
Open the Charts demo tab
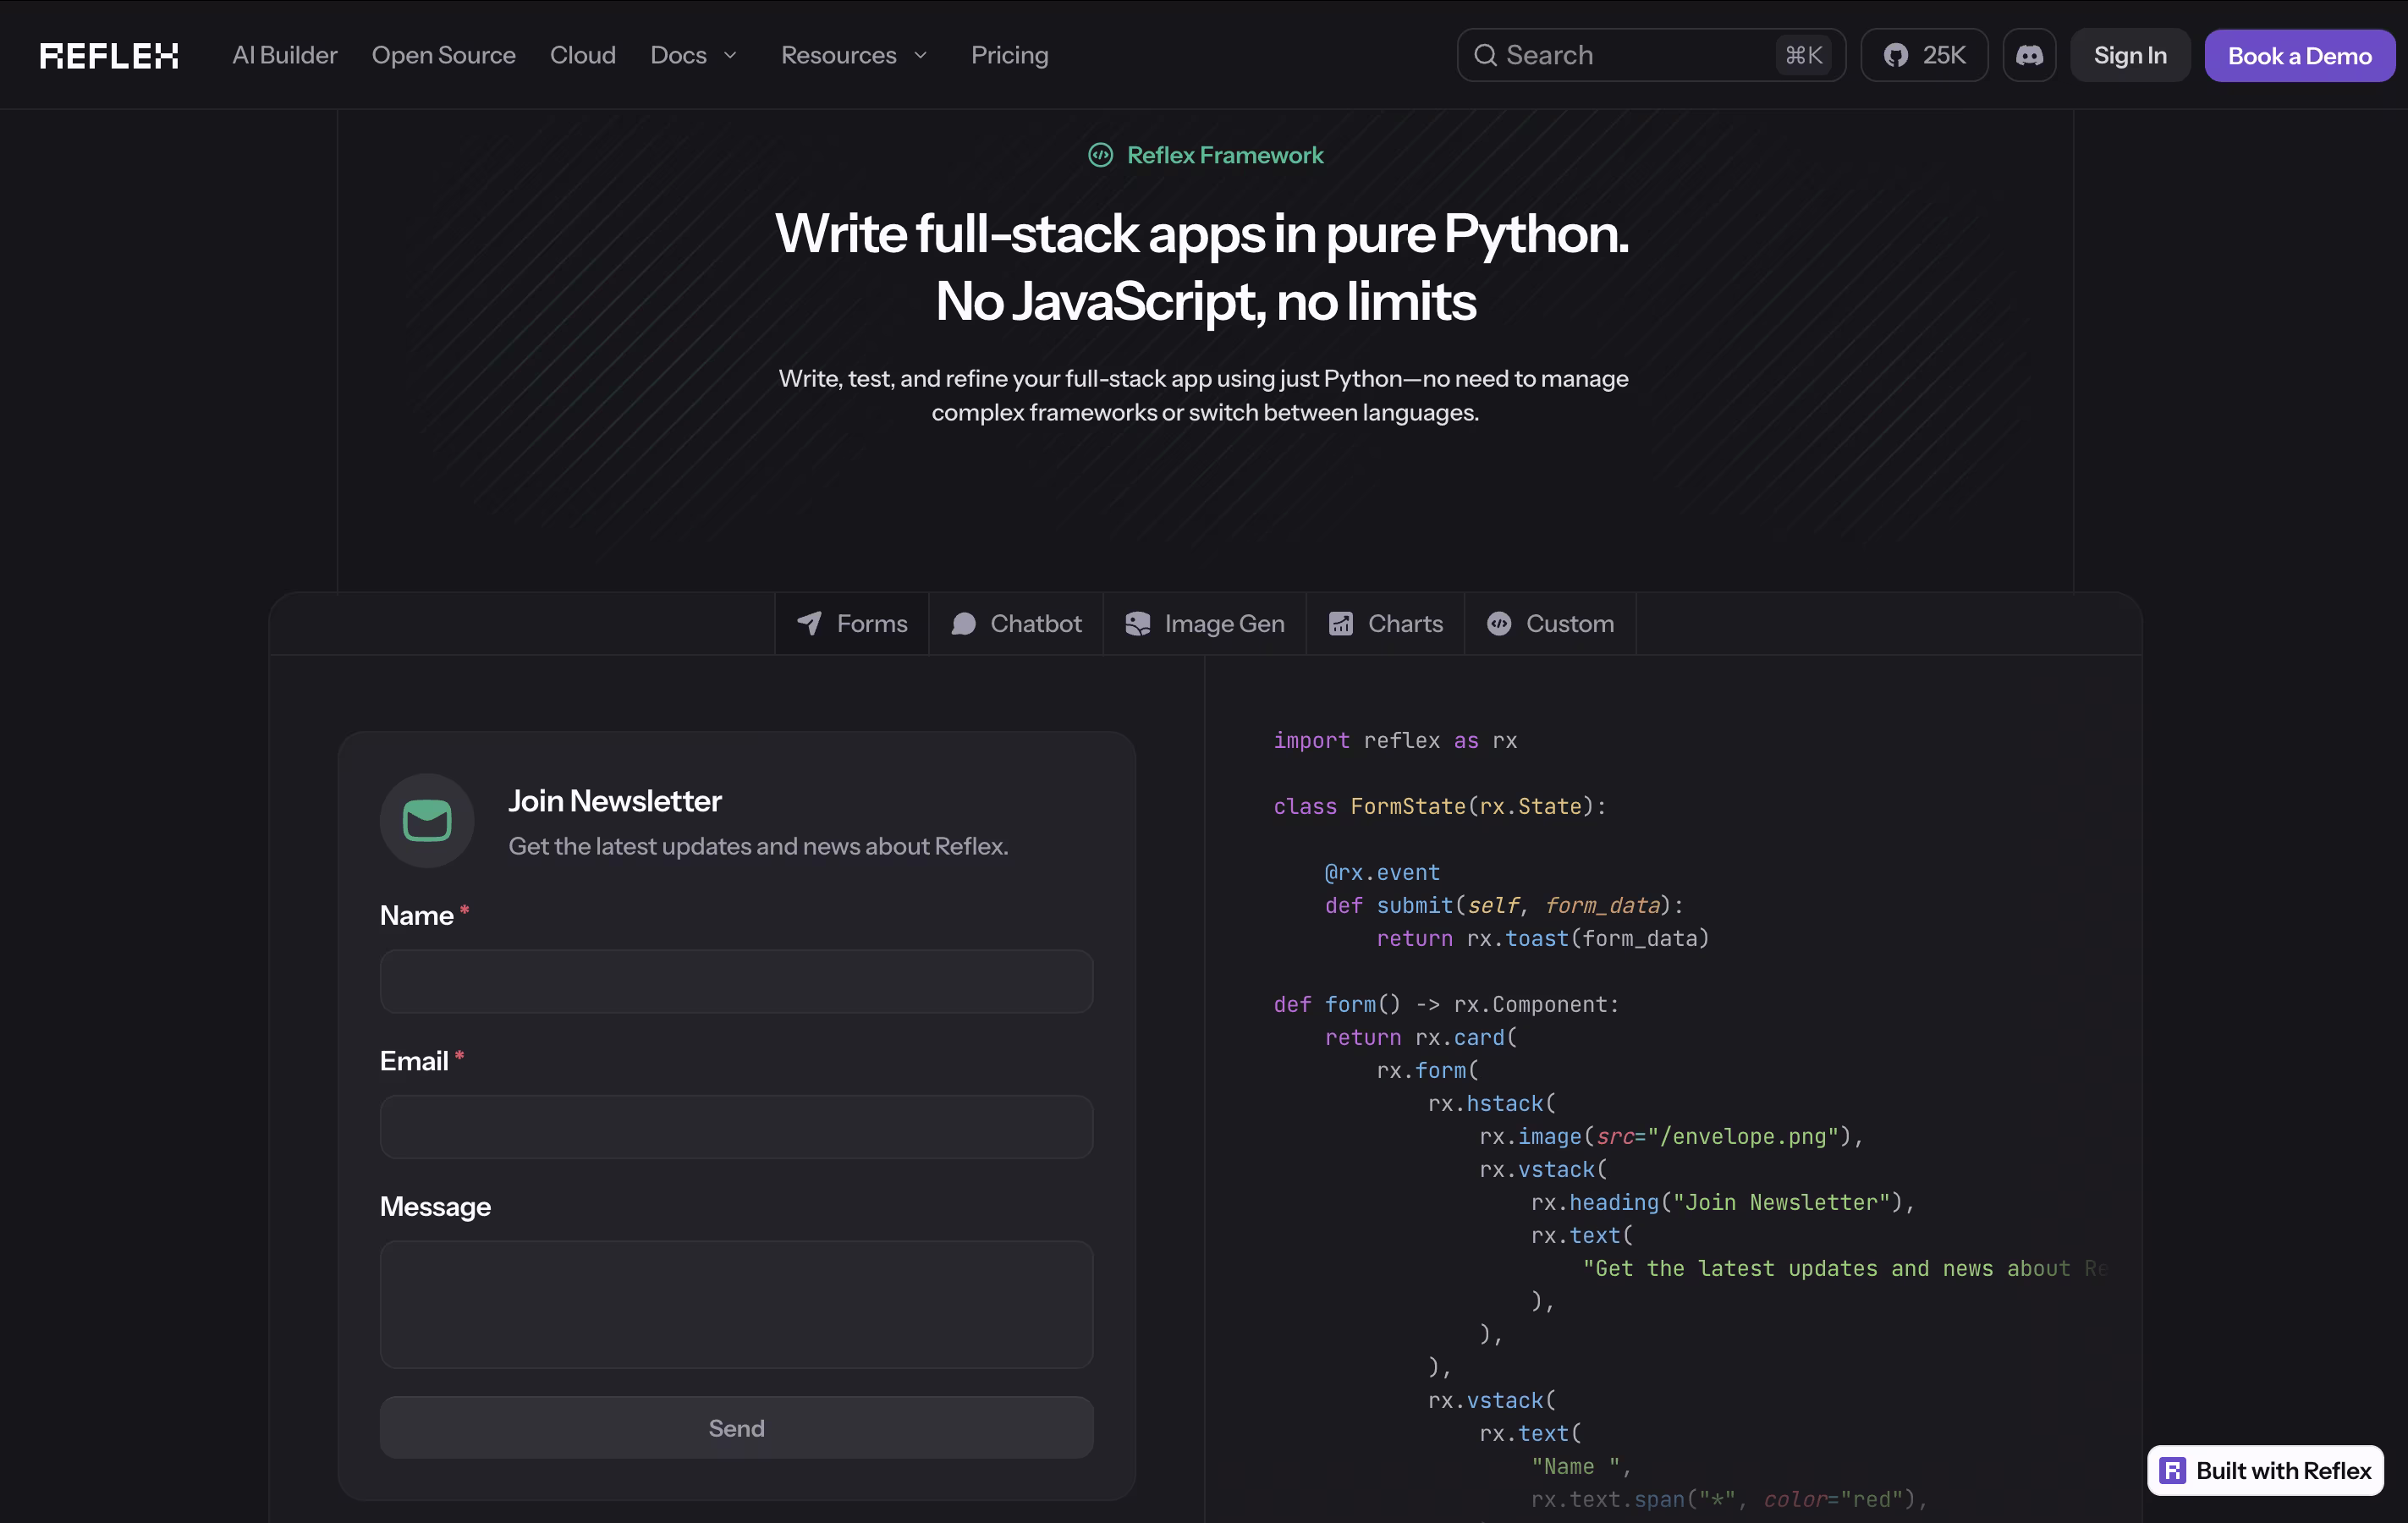click(x=1385, y=624)
